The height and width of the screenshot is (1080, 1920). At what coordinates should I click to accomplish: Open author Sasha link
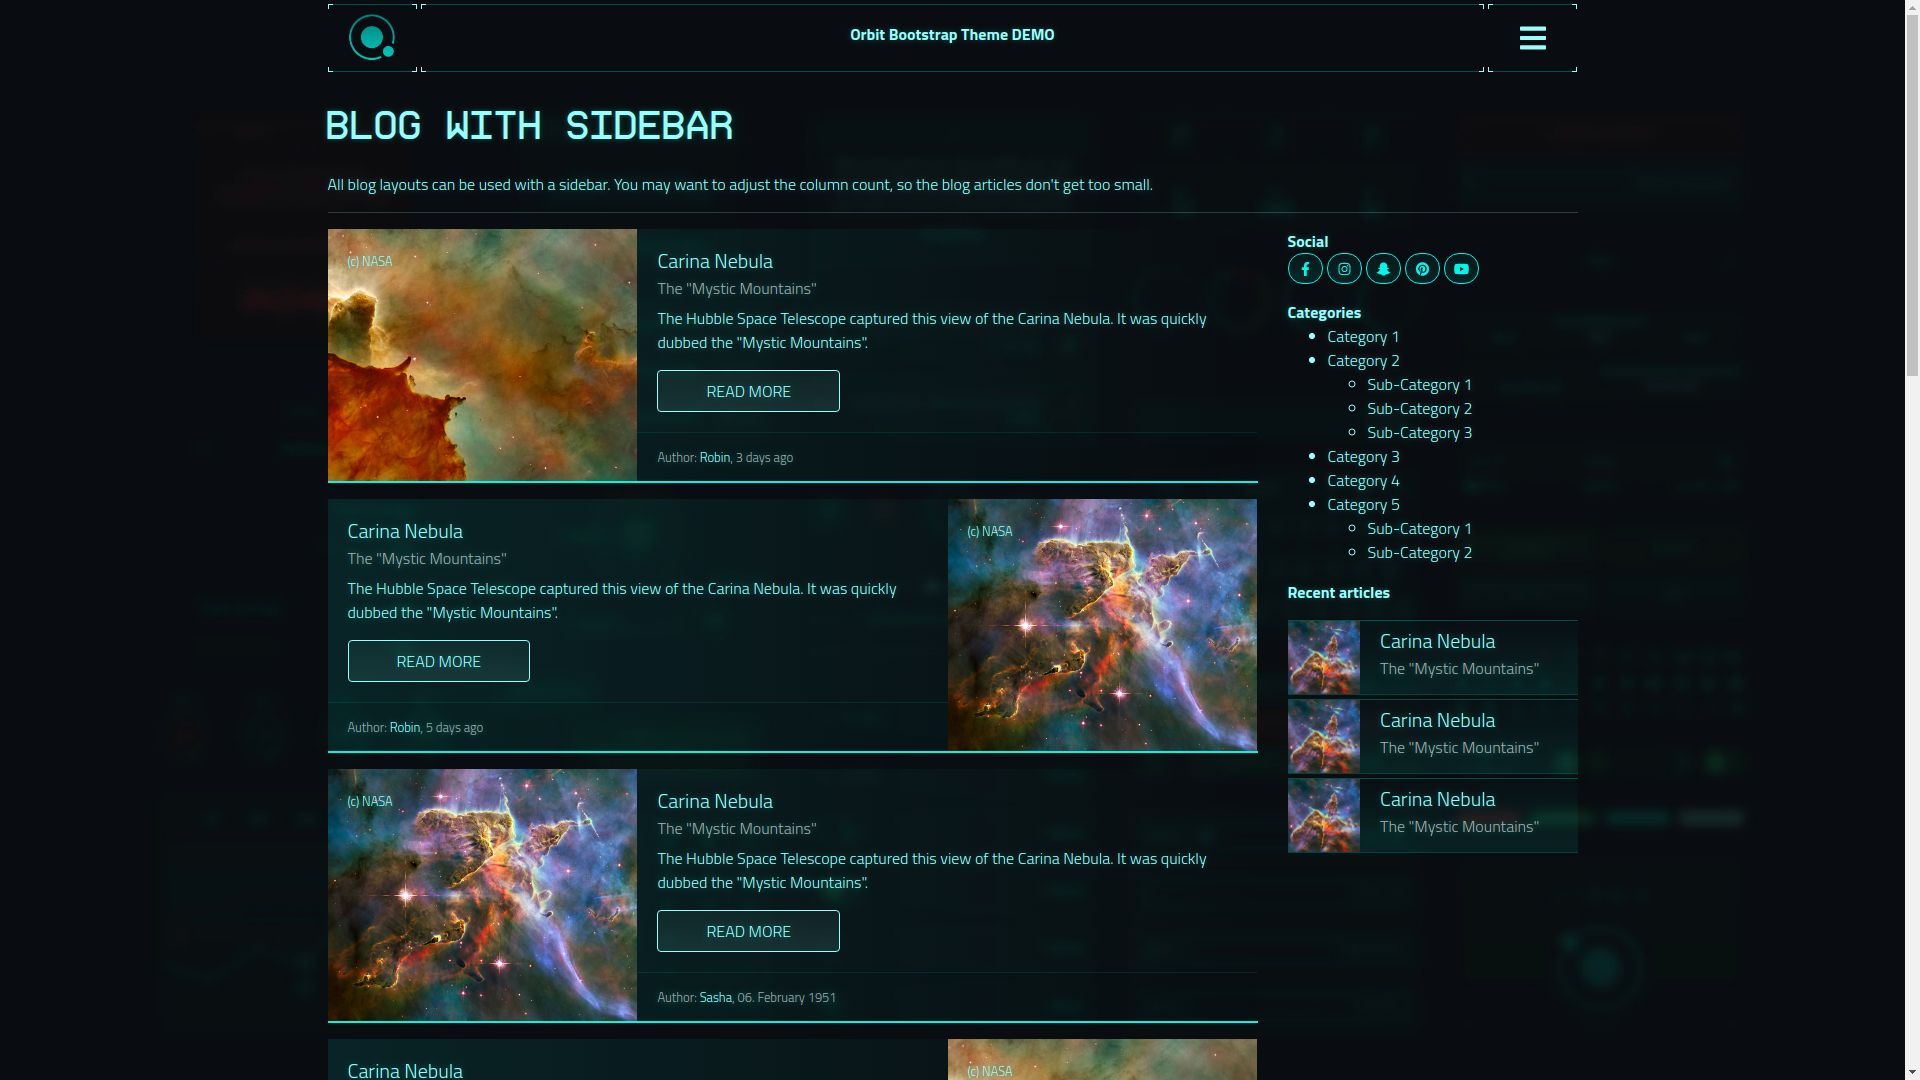715,997
